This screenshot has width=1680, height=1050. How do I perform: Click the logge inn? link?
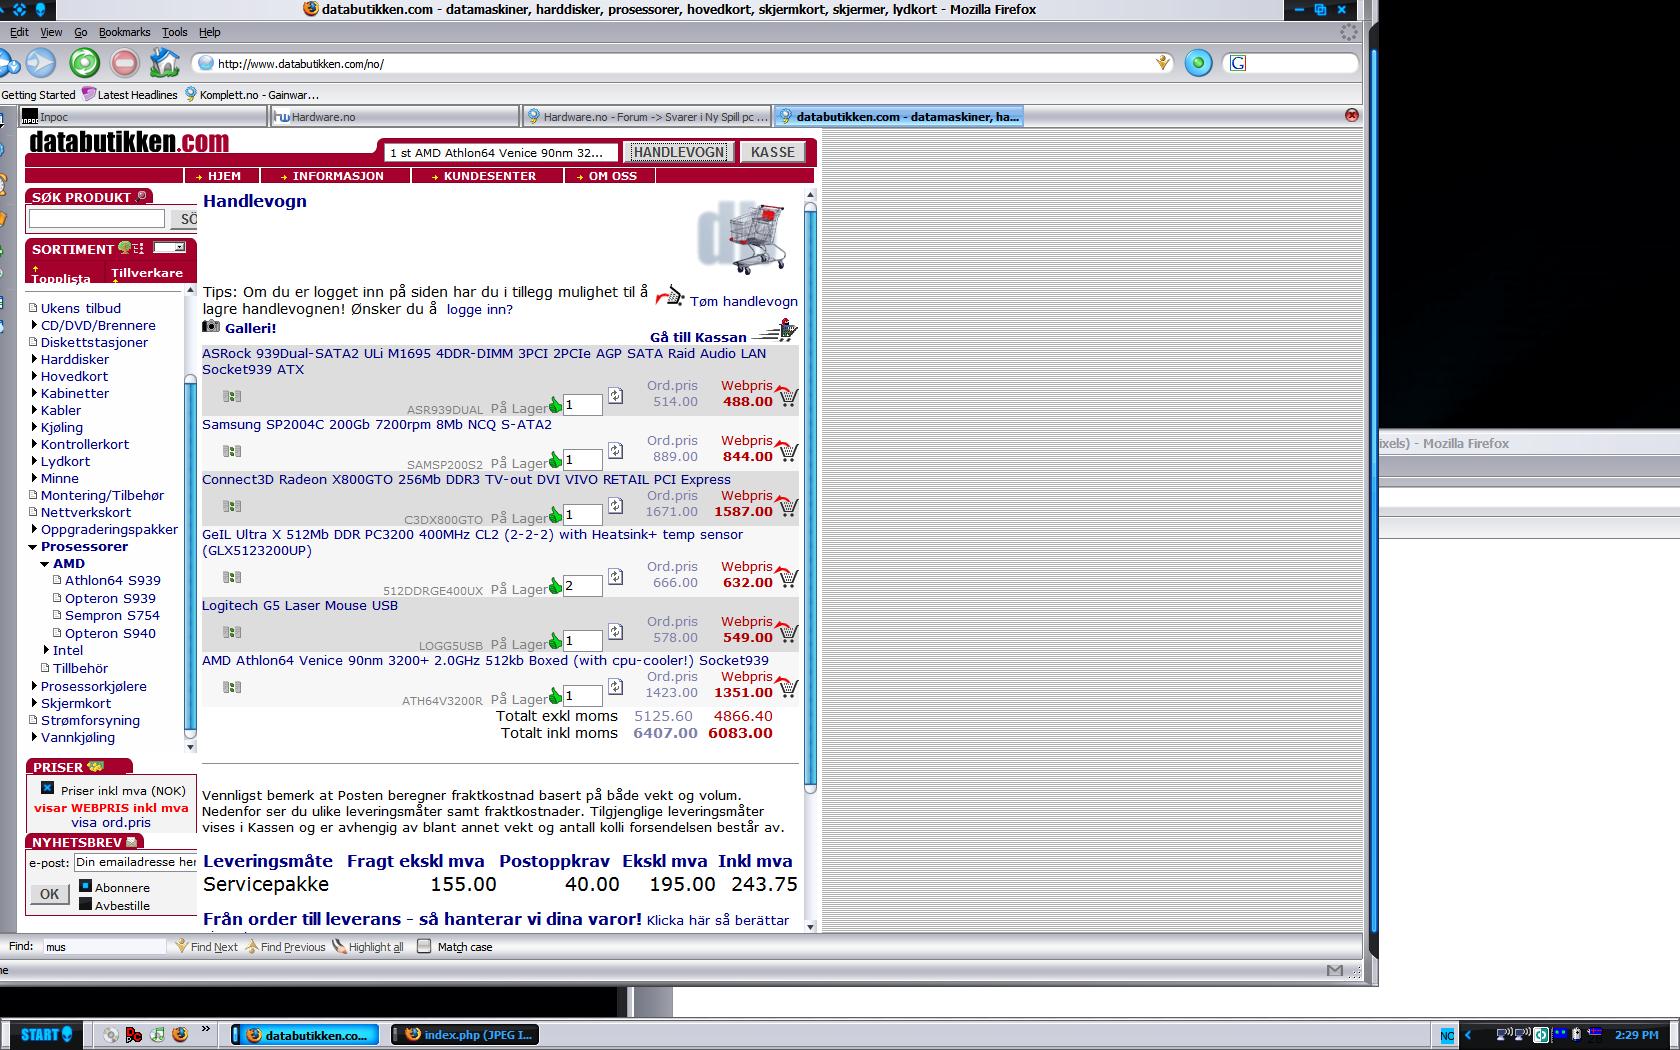[479, 309]
